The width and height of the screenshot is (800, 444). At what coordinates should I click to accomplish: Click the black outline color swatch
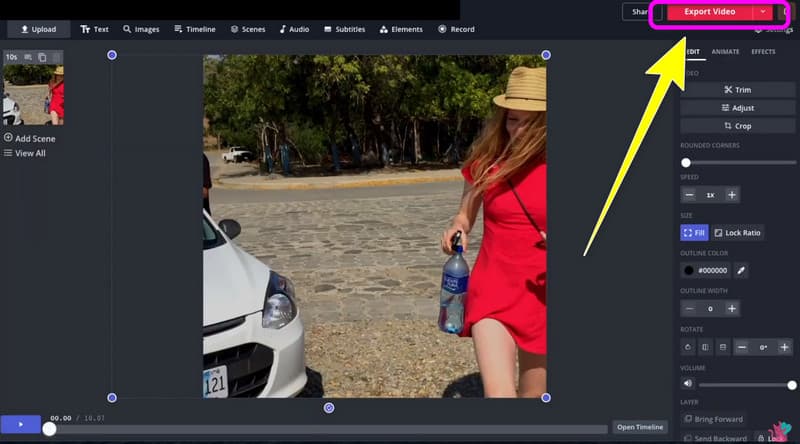[x=689, y=270]
